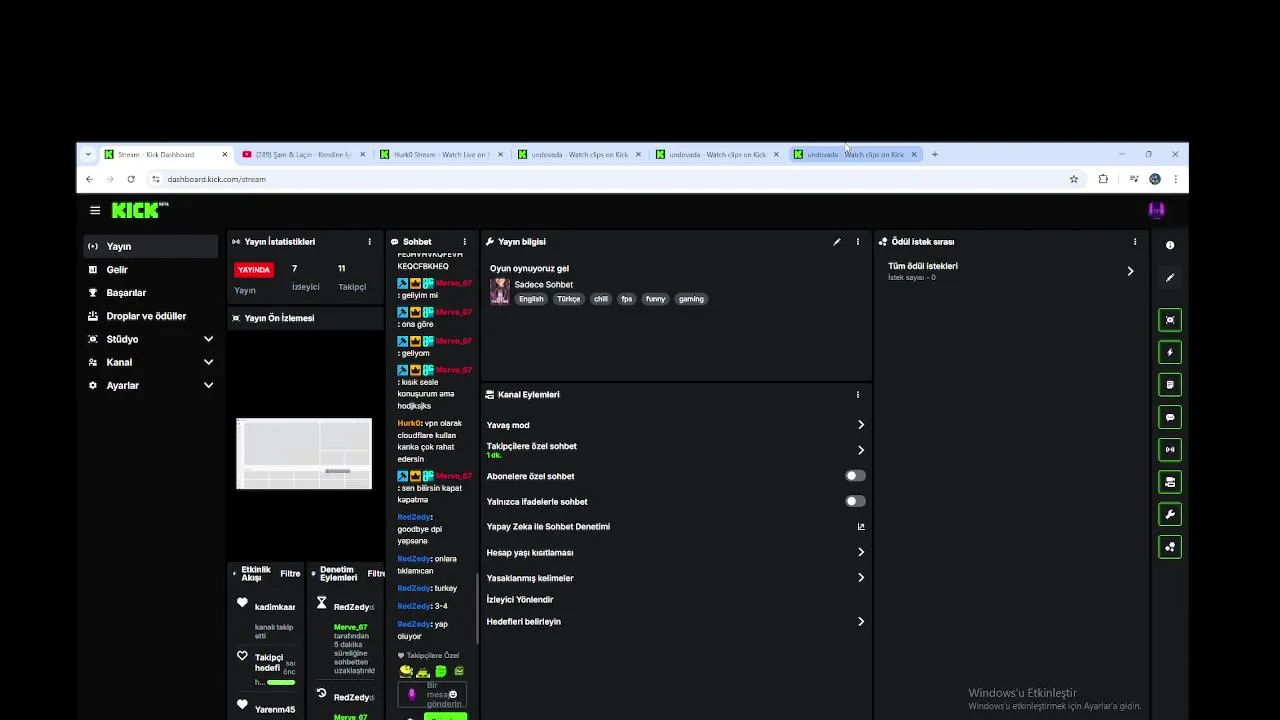The width and height of the screenshot is (1280, 720).
Task: Click Filtre in the Etkinlik Akışı panel
Action: (x=290, y=574)
